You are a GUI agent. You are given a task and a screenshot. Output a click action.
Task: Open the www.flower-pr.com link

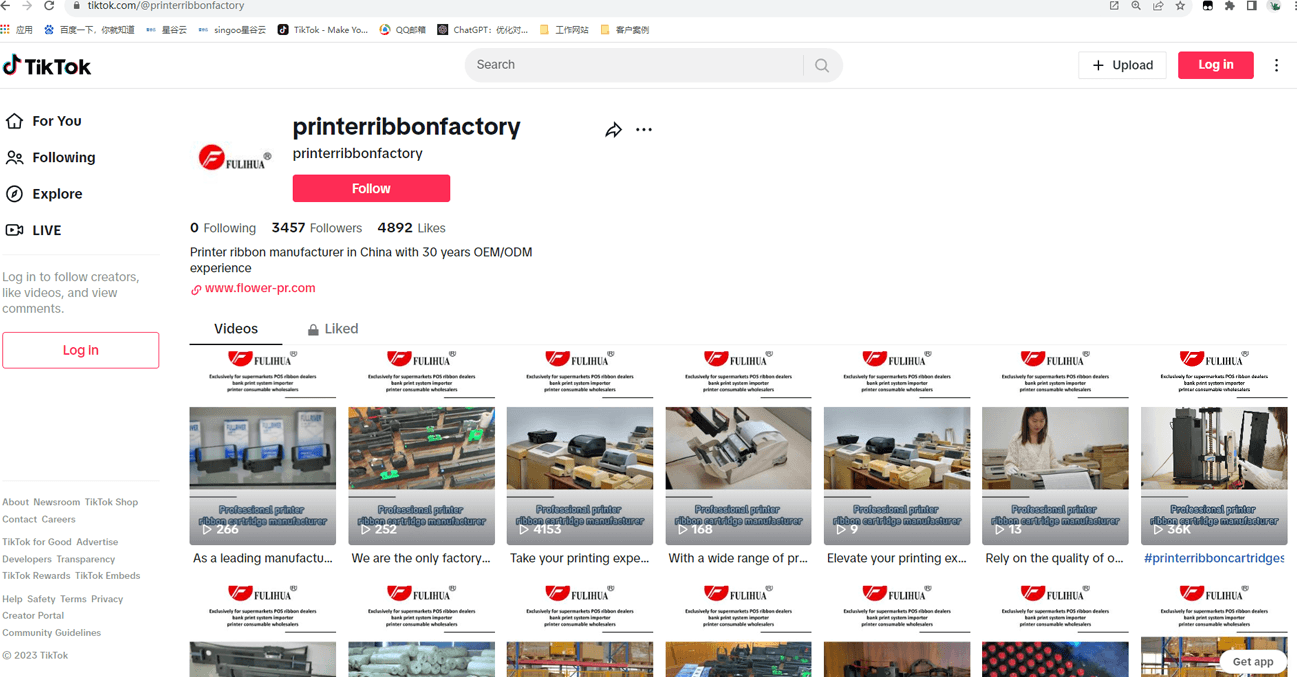click(x=260, y=288)
